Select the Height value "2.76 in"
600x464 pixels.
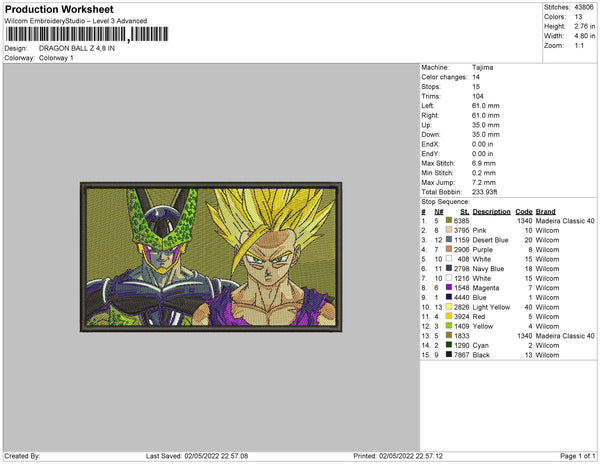coord(585,26)
